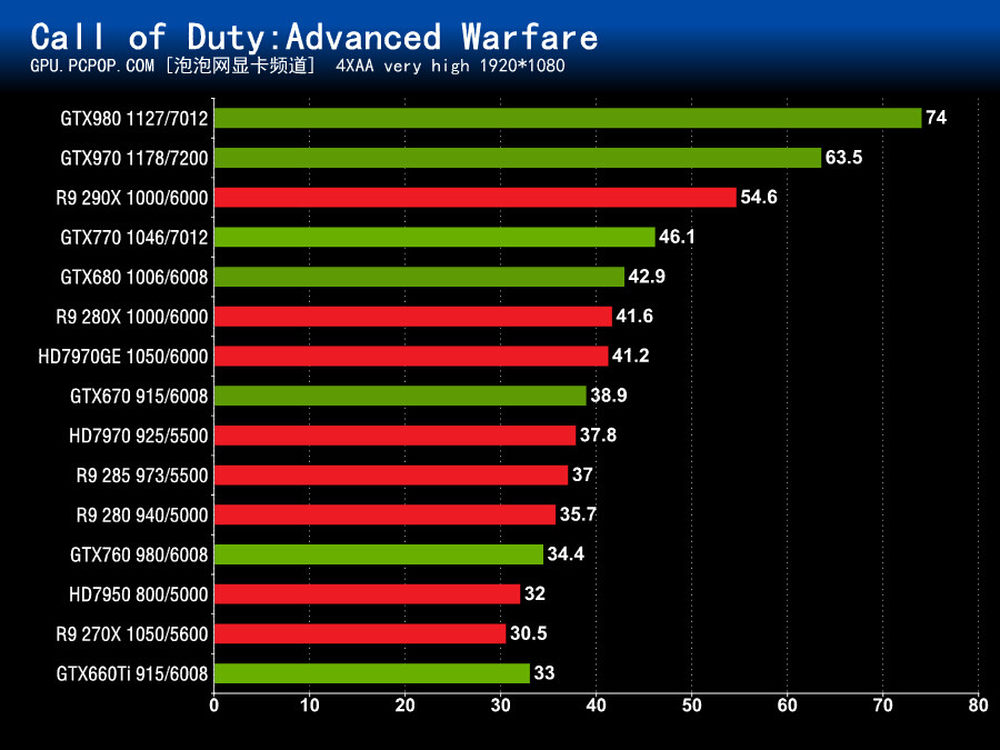The image size is (1000, 750).
Task: Click the green bar for GTX670
Action: pyautogui.click(x=400, y=395)
